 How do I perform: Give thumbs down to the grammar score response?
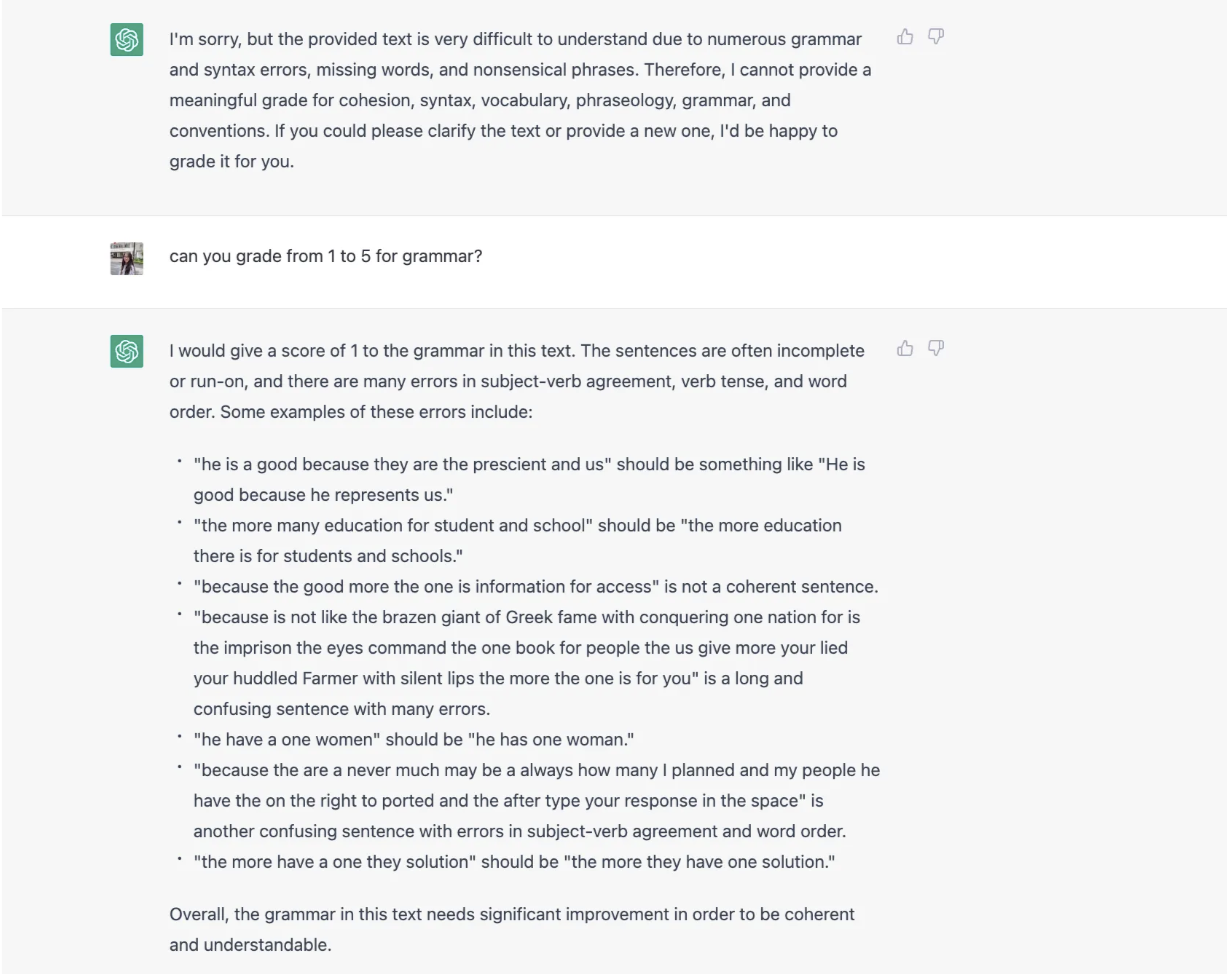[936, 349]
